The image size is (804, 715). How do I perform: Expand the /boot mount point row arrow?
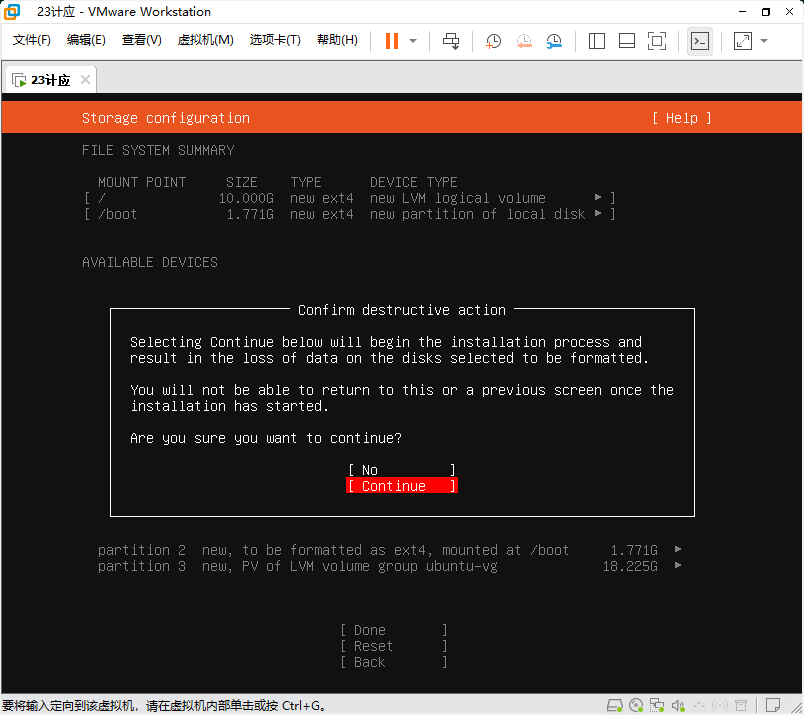pos(598,213)
